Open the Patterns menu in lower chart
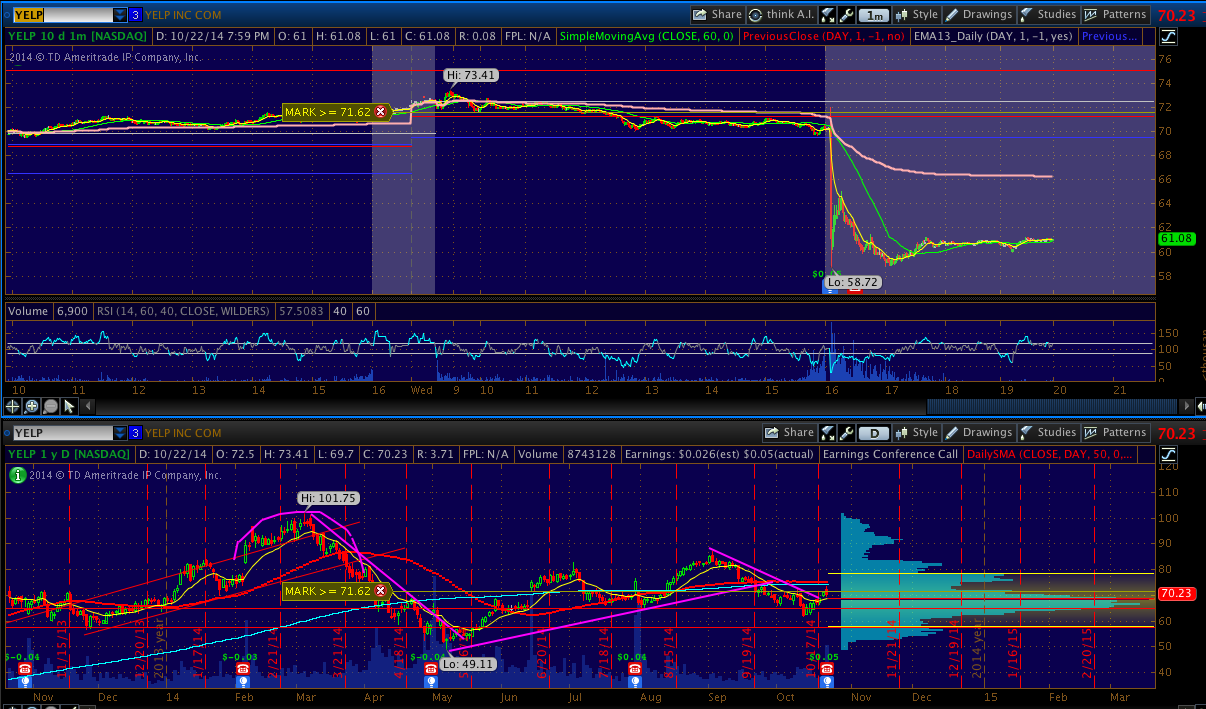The image size is (1206, 709). [1116, 433]
